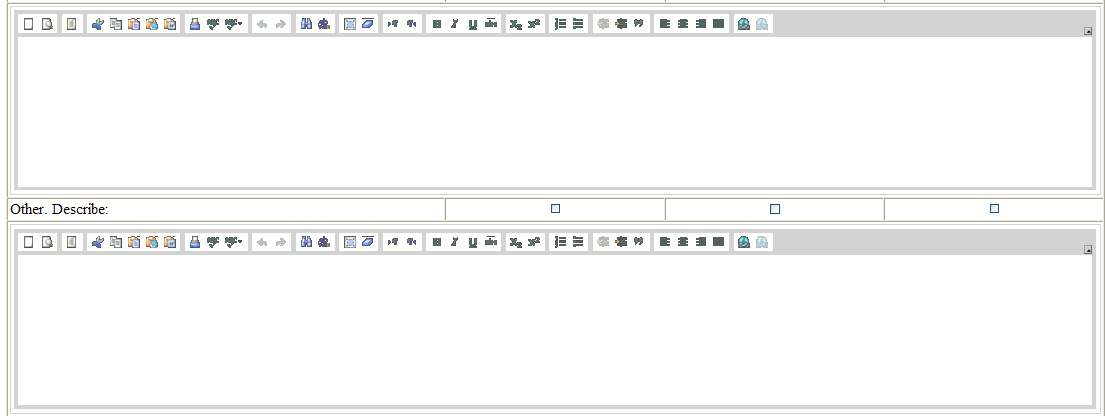This screenshot has height=416, width=1105.
Task: Align left in editor above Other. Describe
Action: tap(665, 24)
